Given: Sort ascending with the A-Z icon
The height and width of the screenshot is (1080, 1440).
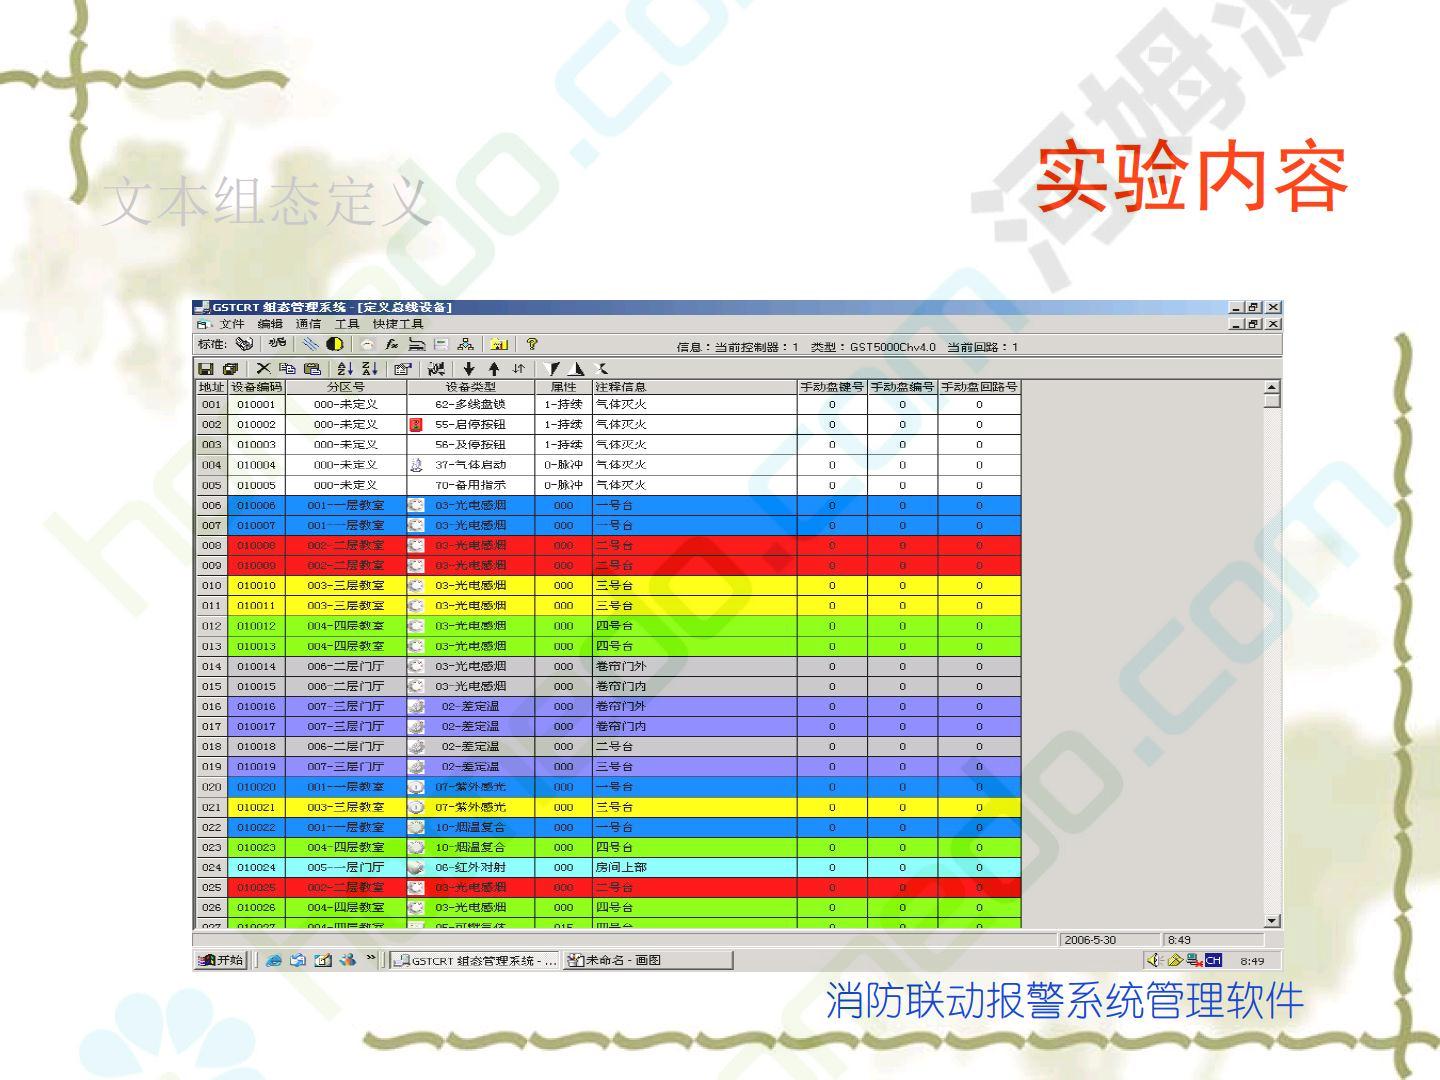Looking at the screenshot, I should (346, 368).
